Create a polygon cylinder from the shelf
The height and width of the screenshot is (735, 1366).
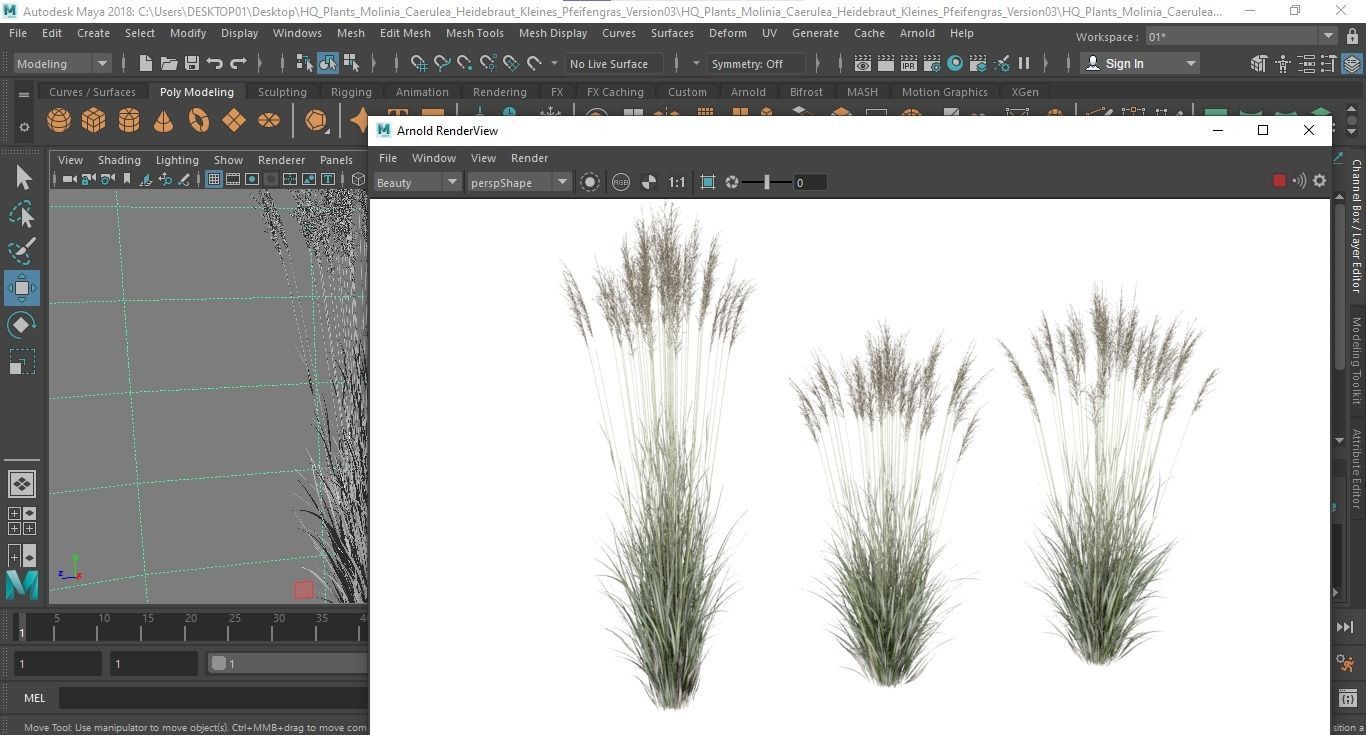click(x=129, y=121)
